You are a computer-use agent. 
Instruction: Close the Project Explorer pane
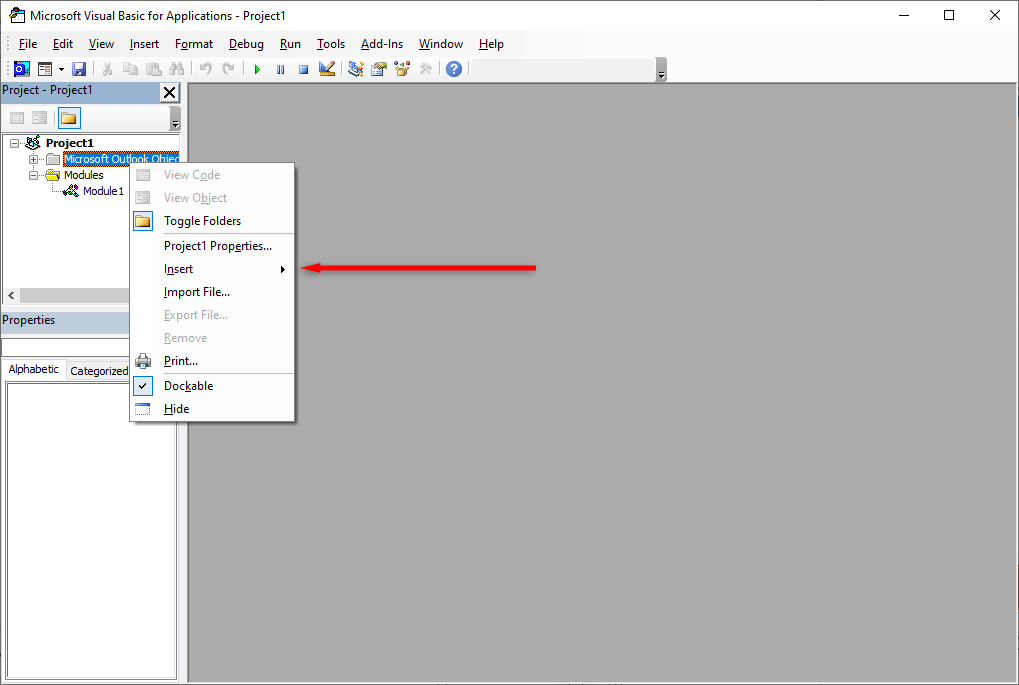pos(170,92)
